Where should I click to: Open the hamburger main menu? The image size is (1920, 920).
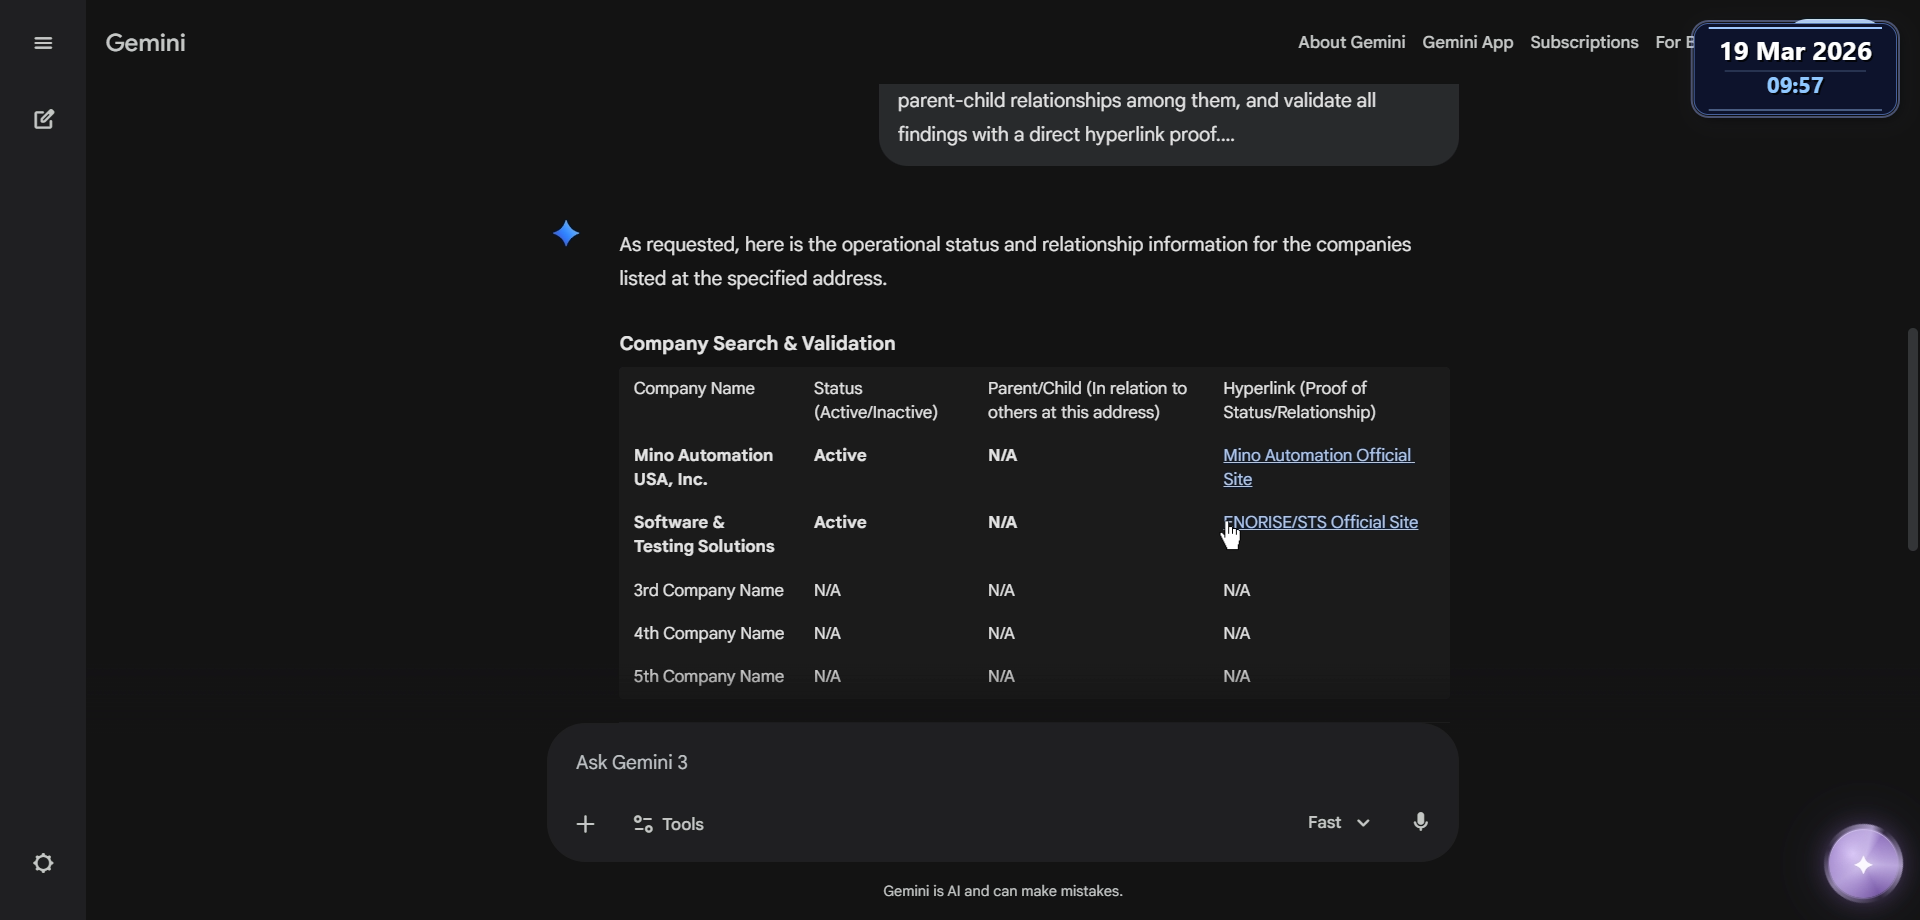point(43,43)
